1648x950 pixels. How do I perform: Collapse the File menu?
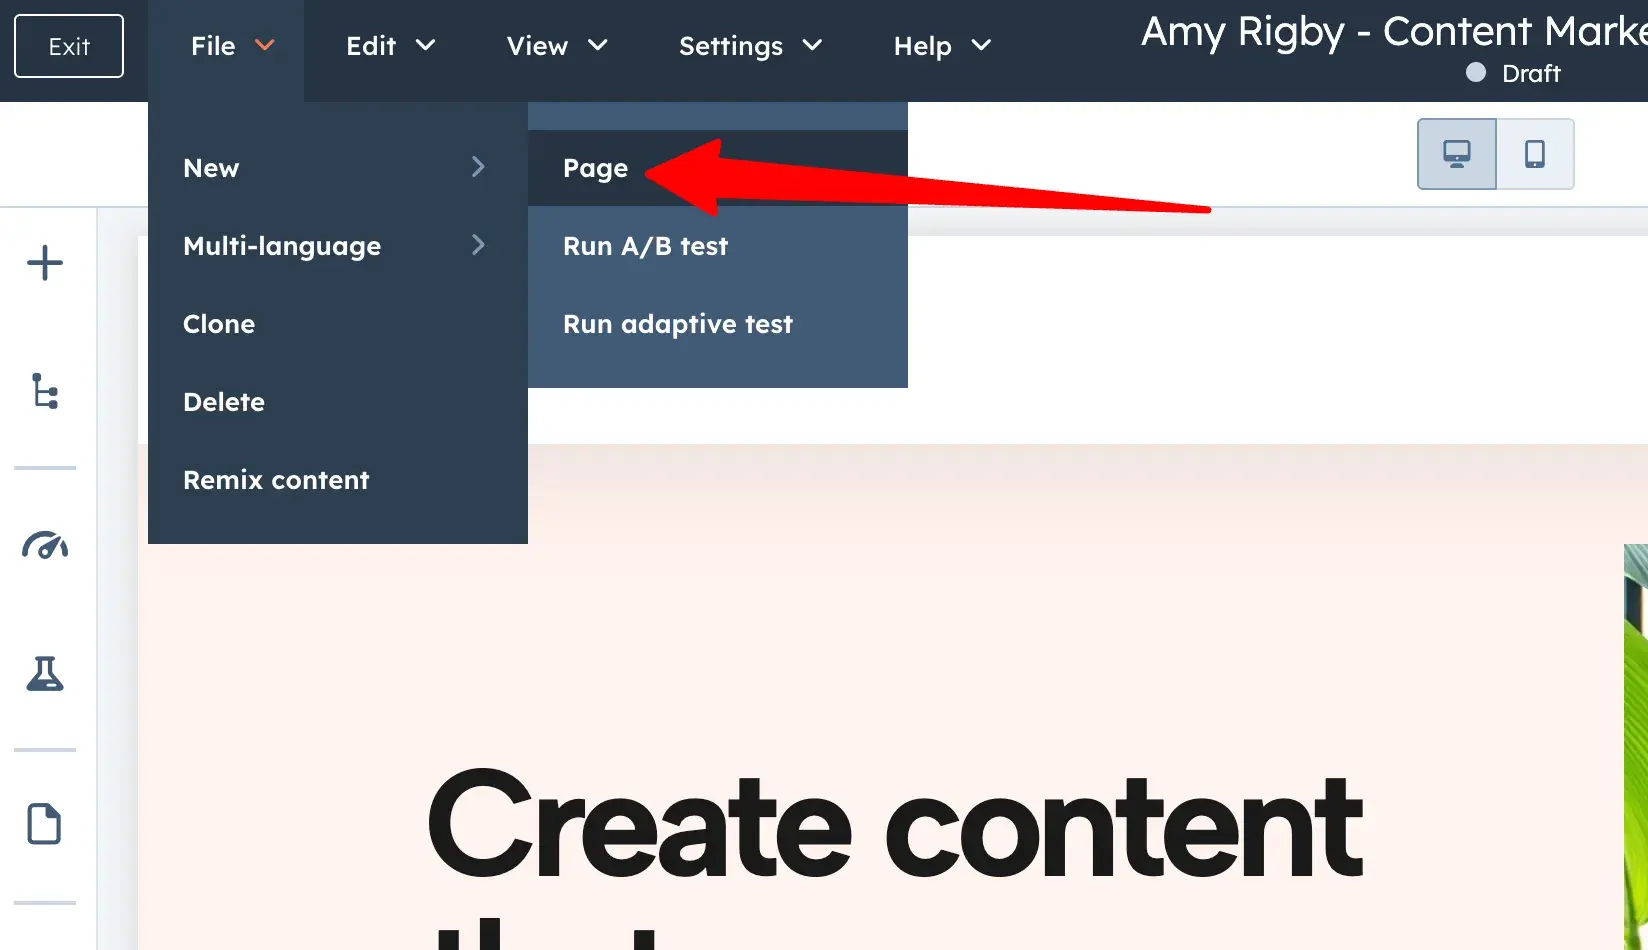click(x=231, y=46)
